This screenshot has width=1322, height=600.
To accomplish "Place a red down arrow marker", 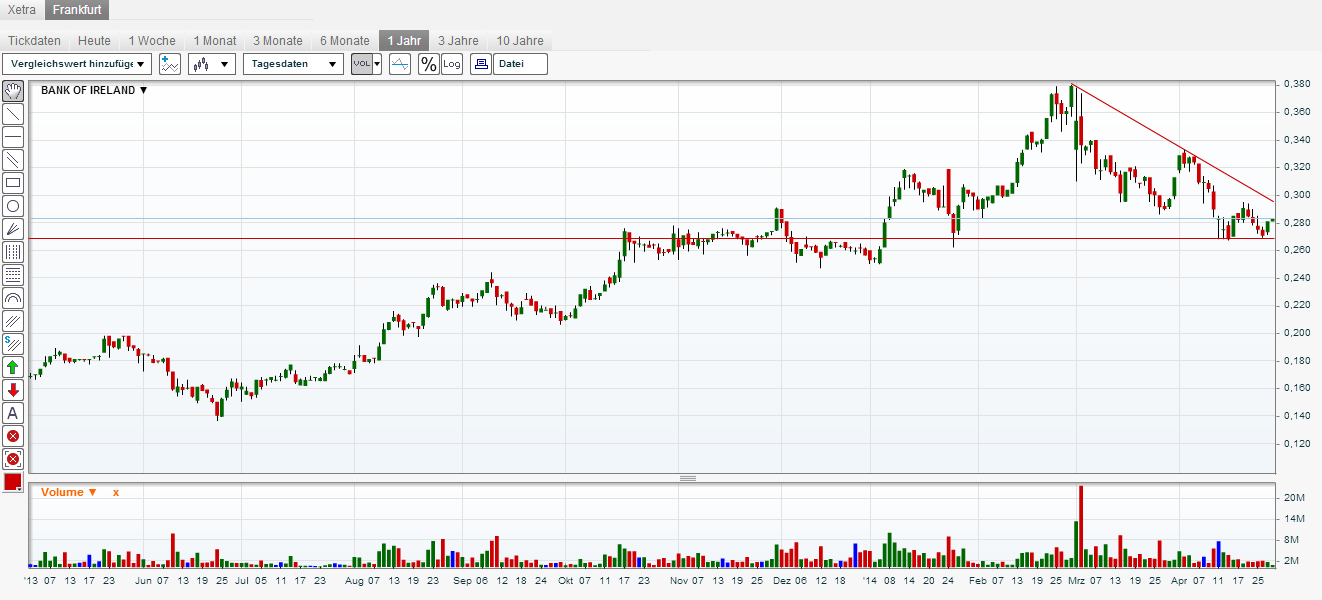I will click(13, 390).
